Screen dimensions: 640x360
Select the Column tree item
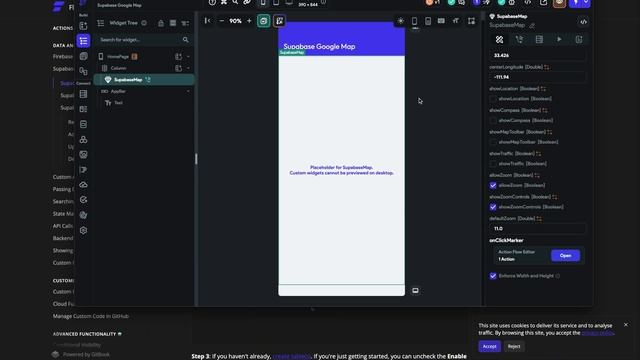pyautogui.click(x=118, y=68)
